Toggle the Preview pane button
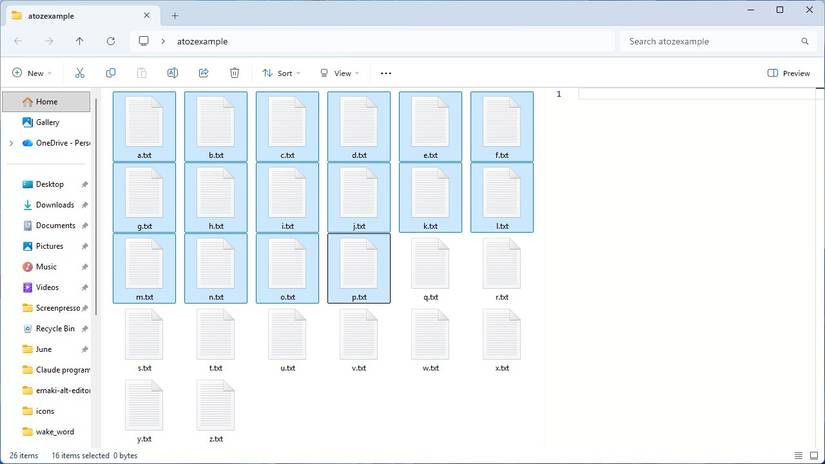Image resolution: width=825 pixels, height=464 pixels. click(x=789, y=73)
